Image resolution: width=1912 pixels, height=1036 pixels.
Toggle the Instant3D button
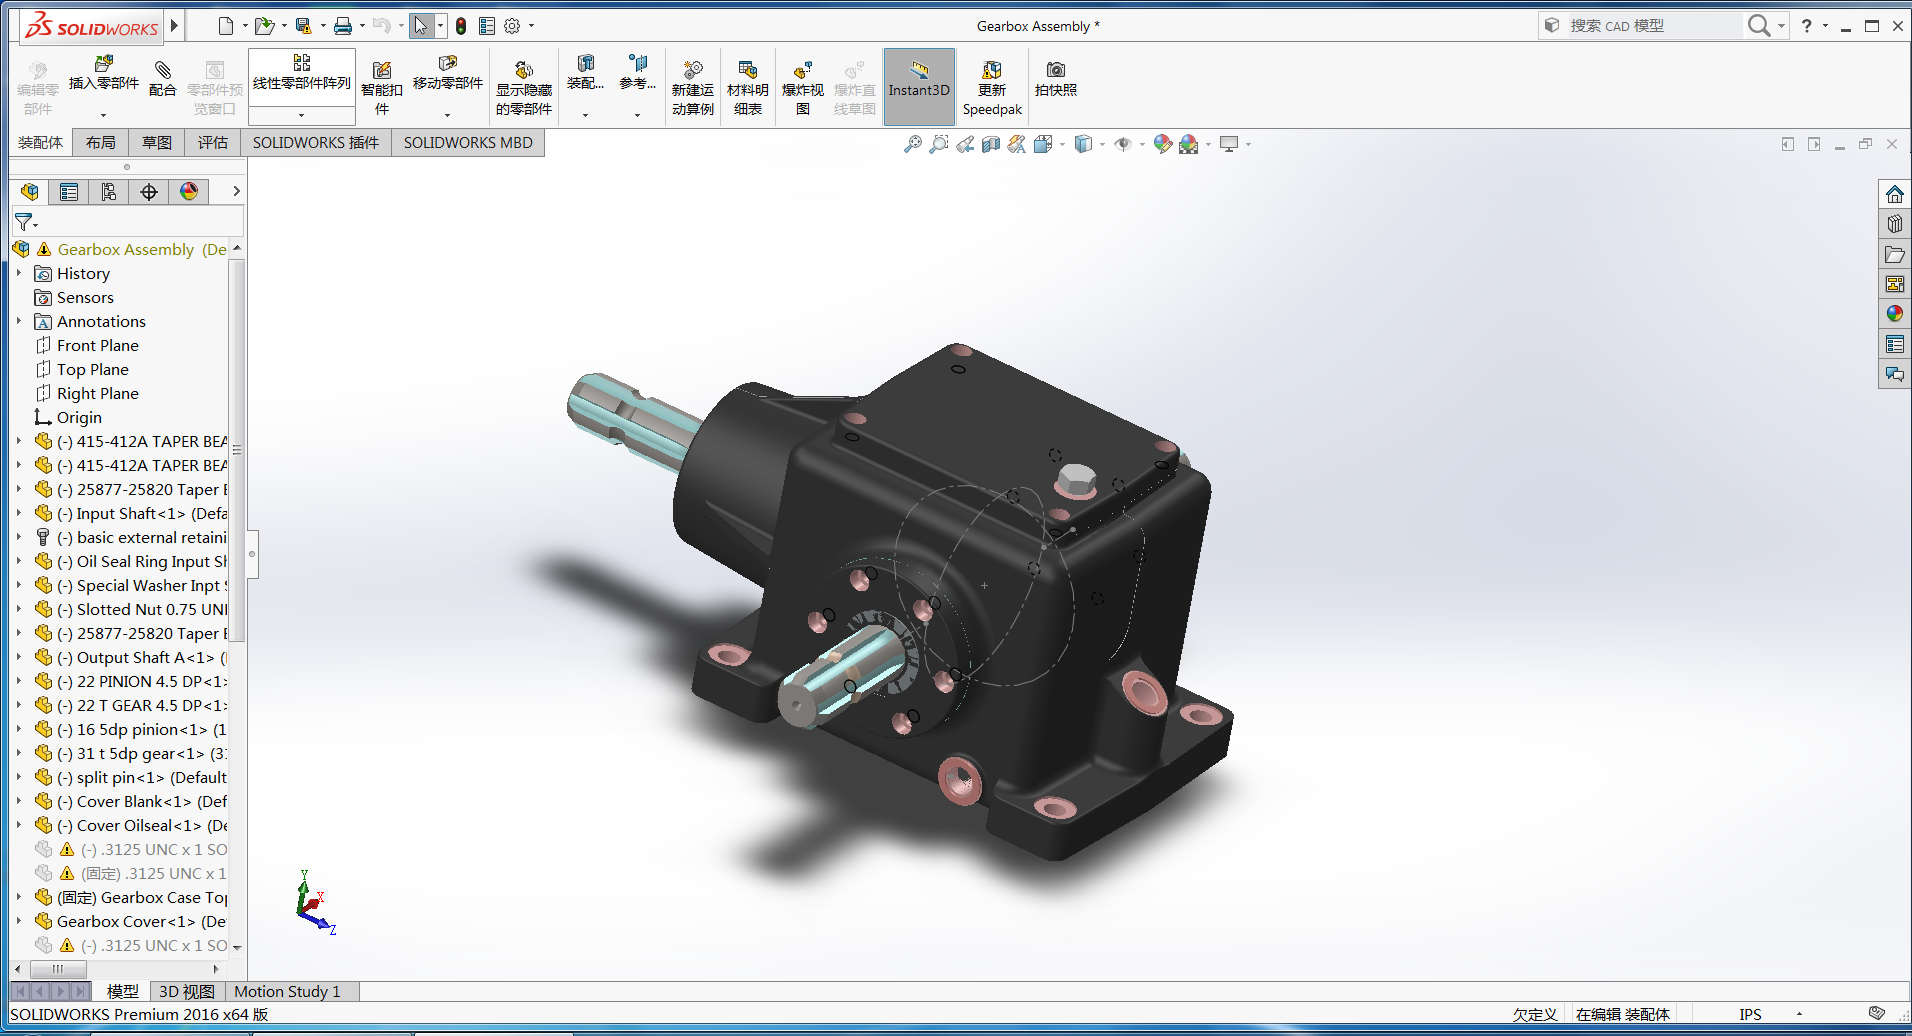[x=918, y=80]
